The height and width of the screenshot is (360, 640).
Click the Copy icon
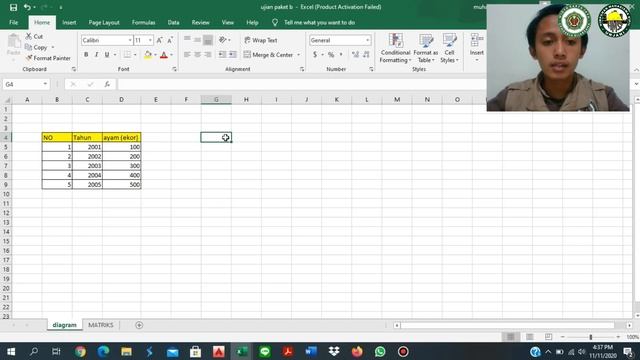28,47
